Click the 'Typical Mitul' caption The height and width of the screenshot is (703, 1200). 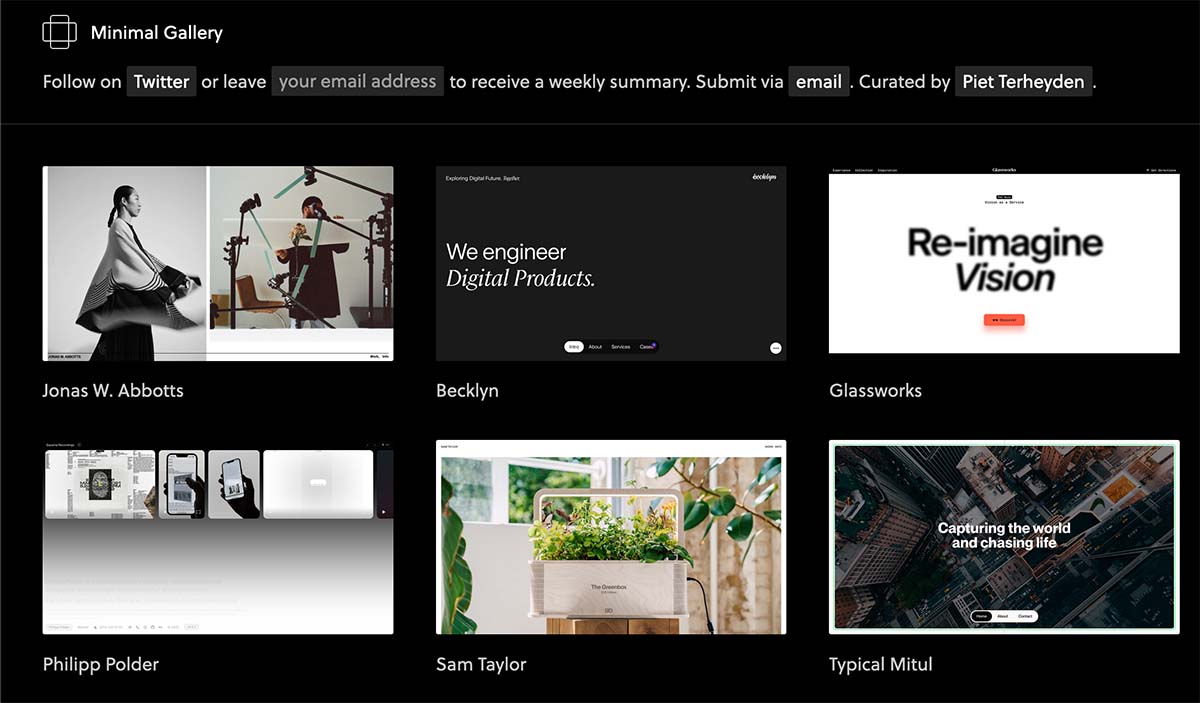click(x=881, y=664)
